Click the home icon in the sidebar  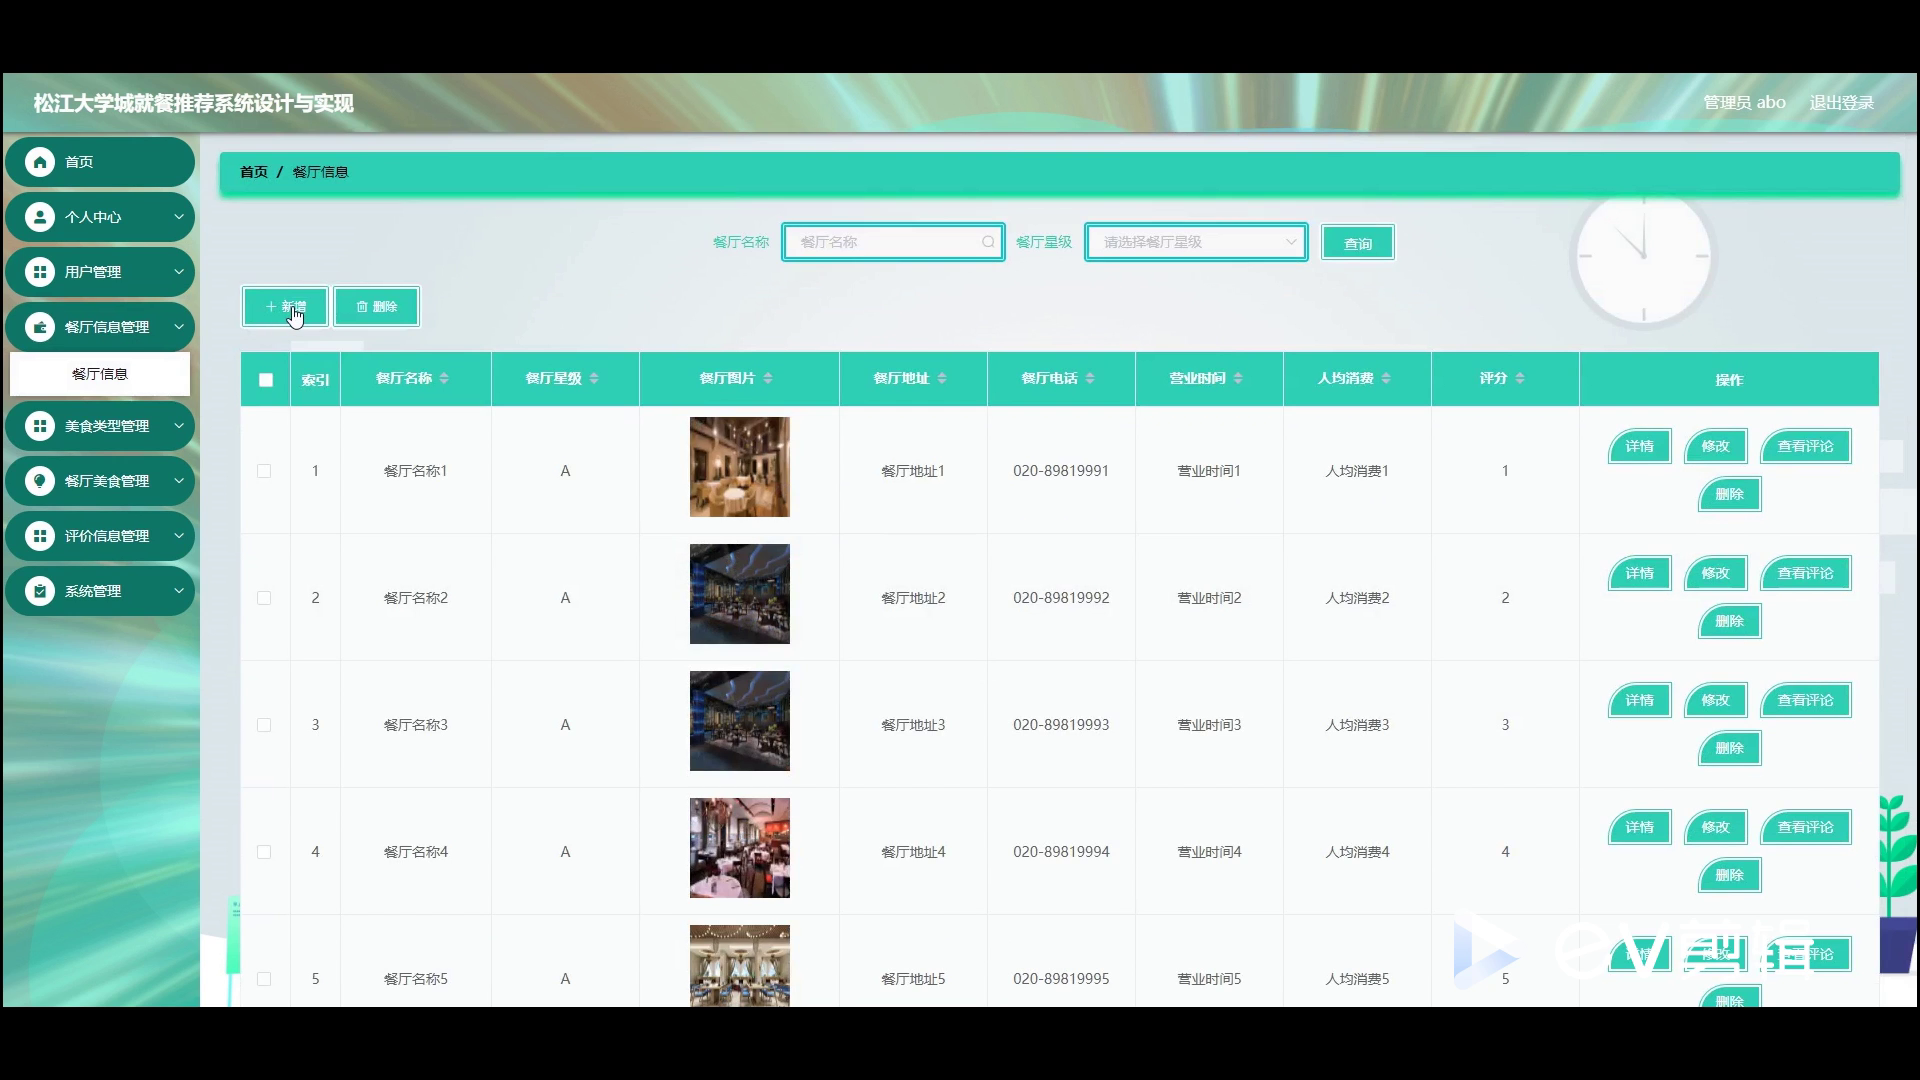click(x=40, y=162)
